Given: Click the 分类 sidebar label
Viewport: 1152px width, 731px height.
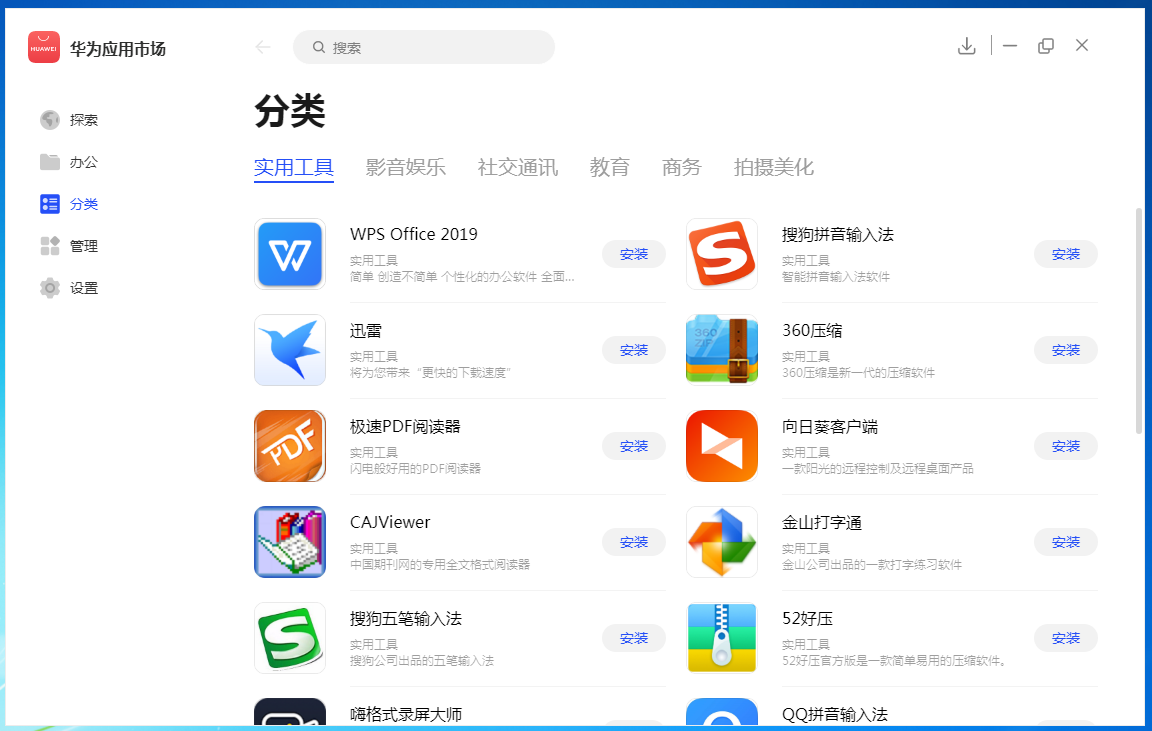Looking at the screenshot, I should [x=84, y=204].
